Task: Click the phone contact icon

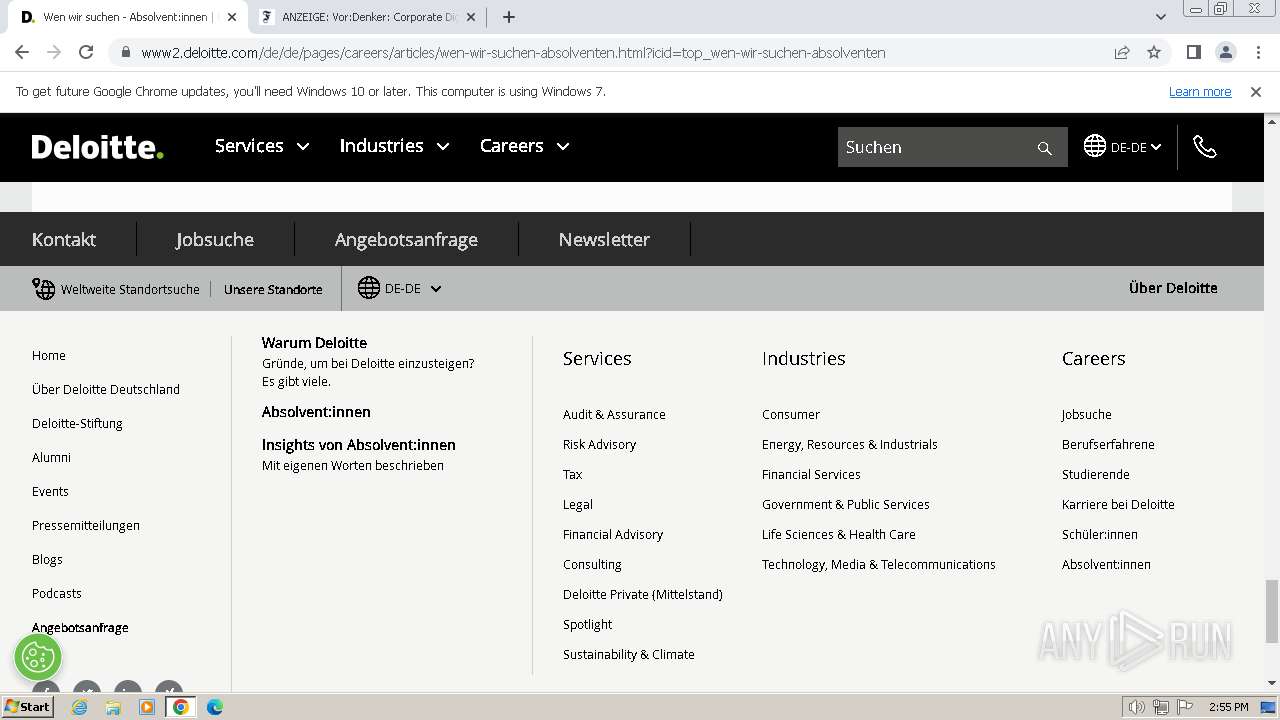Action: tap(1205, 147)
